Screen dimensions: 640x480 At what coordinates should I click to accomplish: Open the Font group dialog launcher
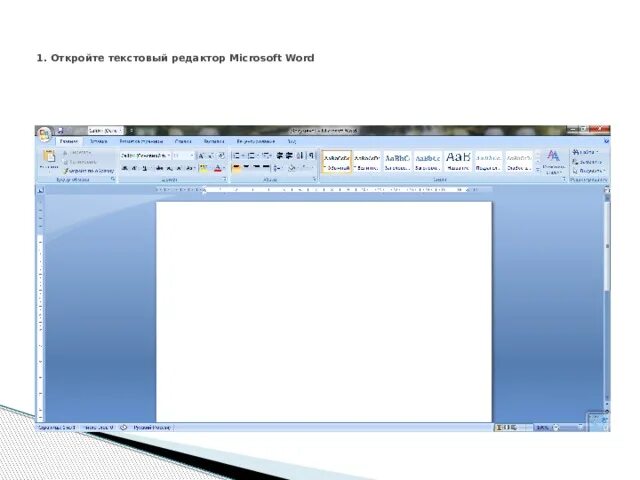tap(224, 179)
